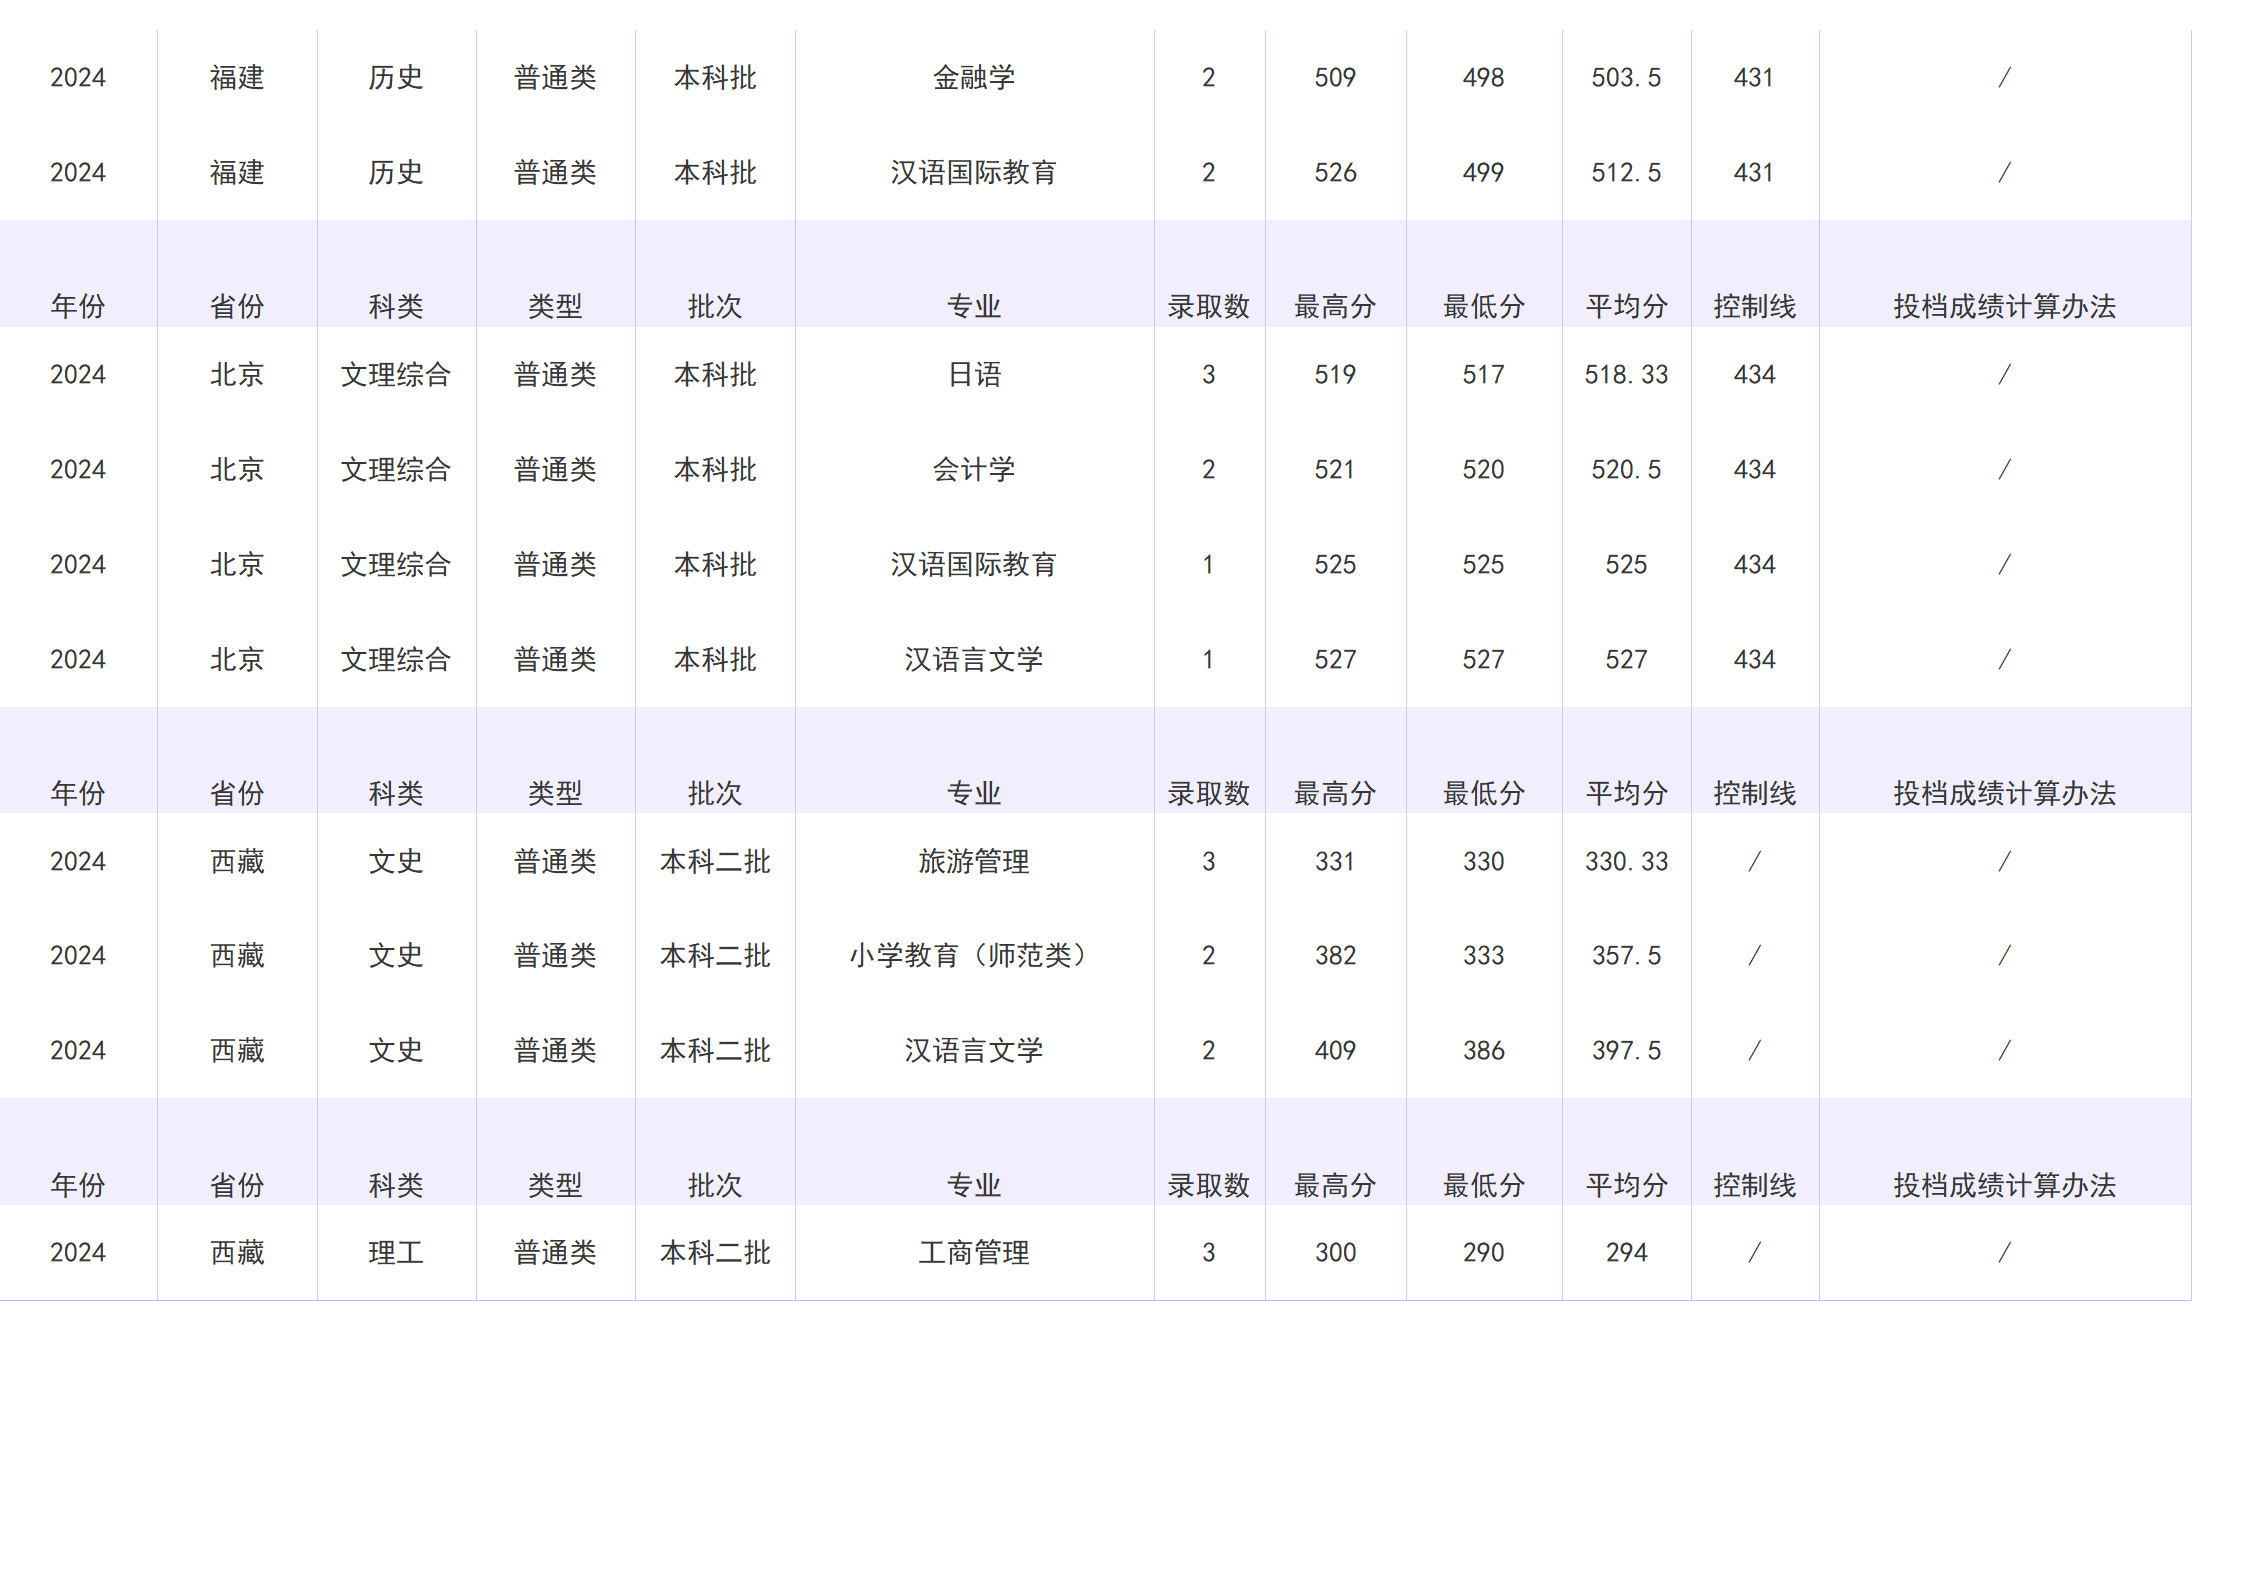
Task: Click the 年份 column header
Action: (x=82, y=306)
